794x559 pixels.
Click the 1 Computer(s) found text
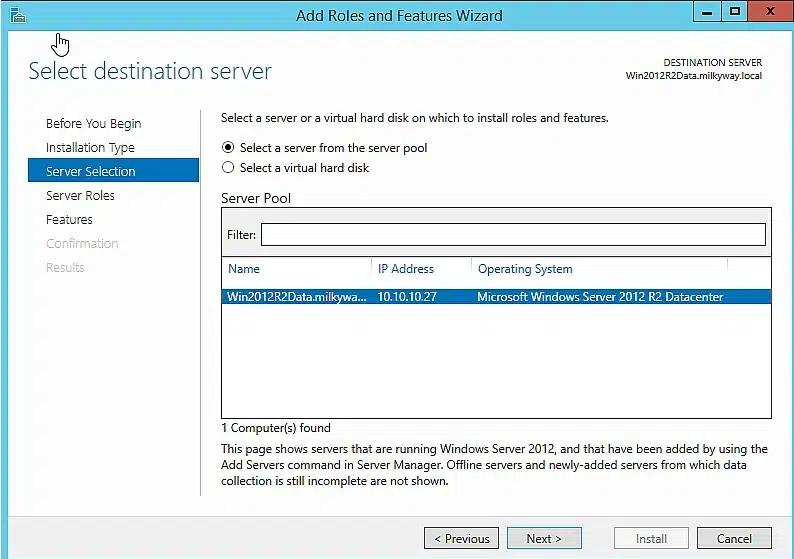pyautogui.click(x=276, y=428)
